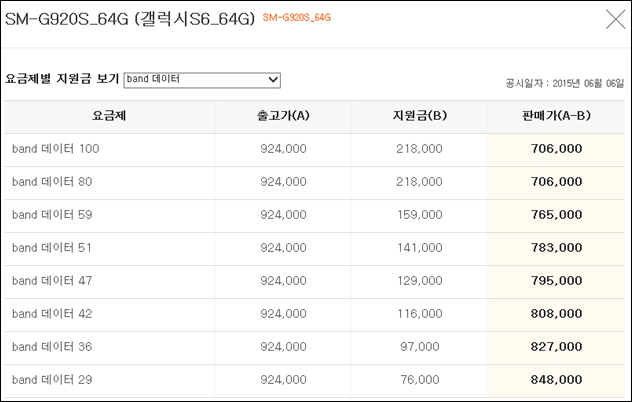Click the 공시일자 2015년 06월 06일 text

[x=565, y=83]
